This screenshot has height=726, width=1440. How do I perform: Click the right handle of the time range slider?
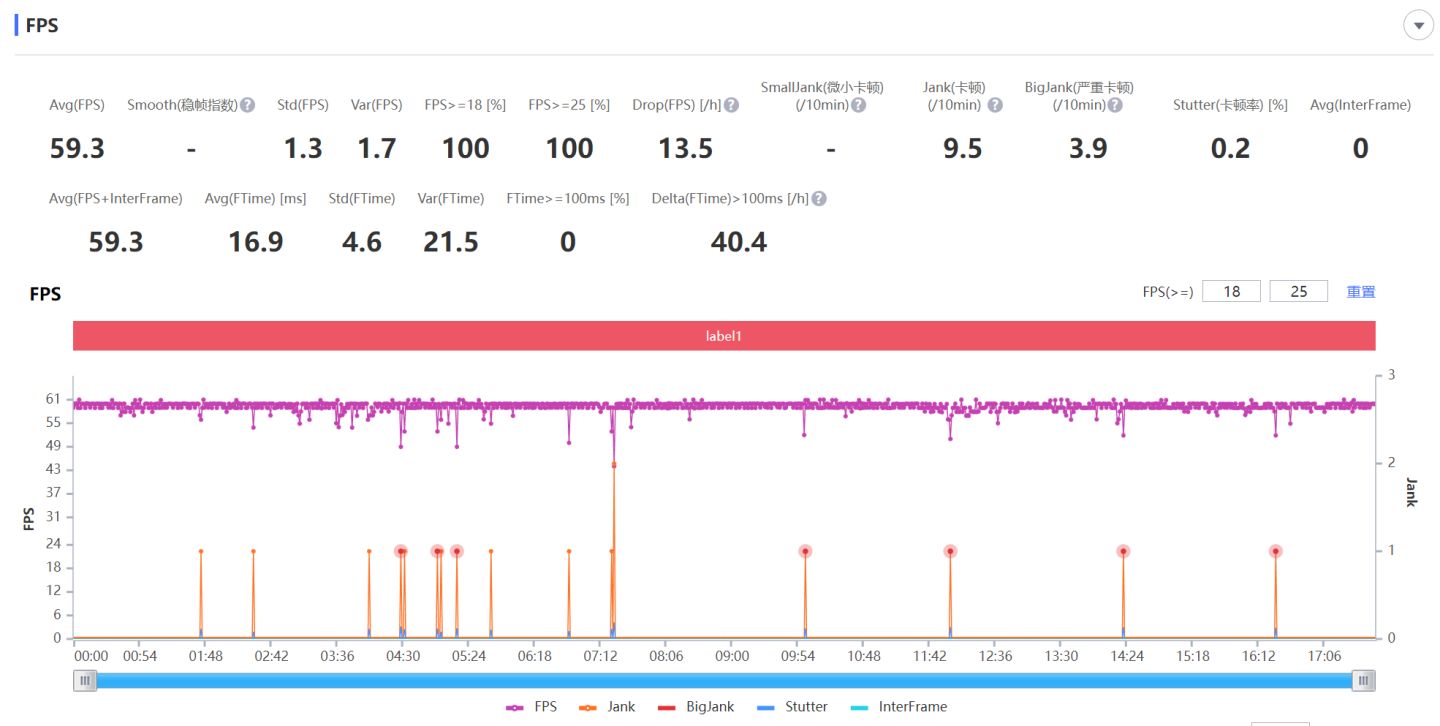[1363, 681]
